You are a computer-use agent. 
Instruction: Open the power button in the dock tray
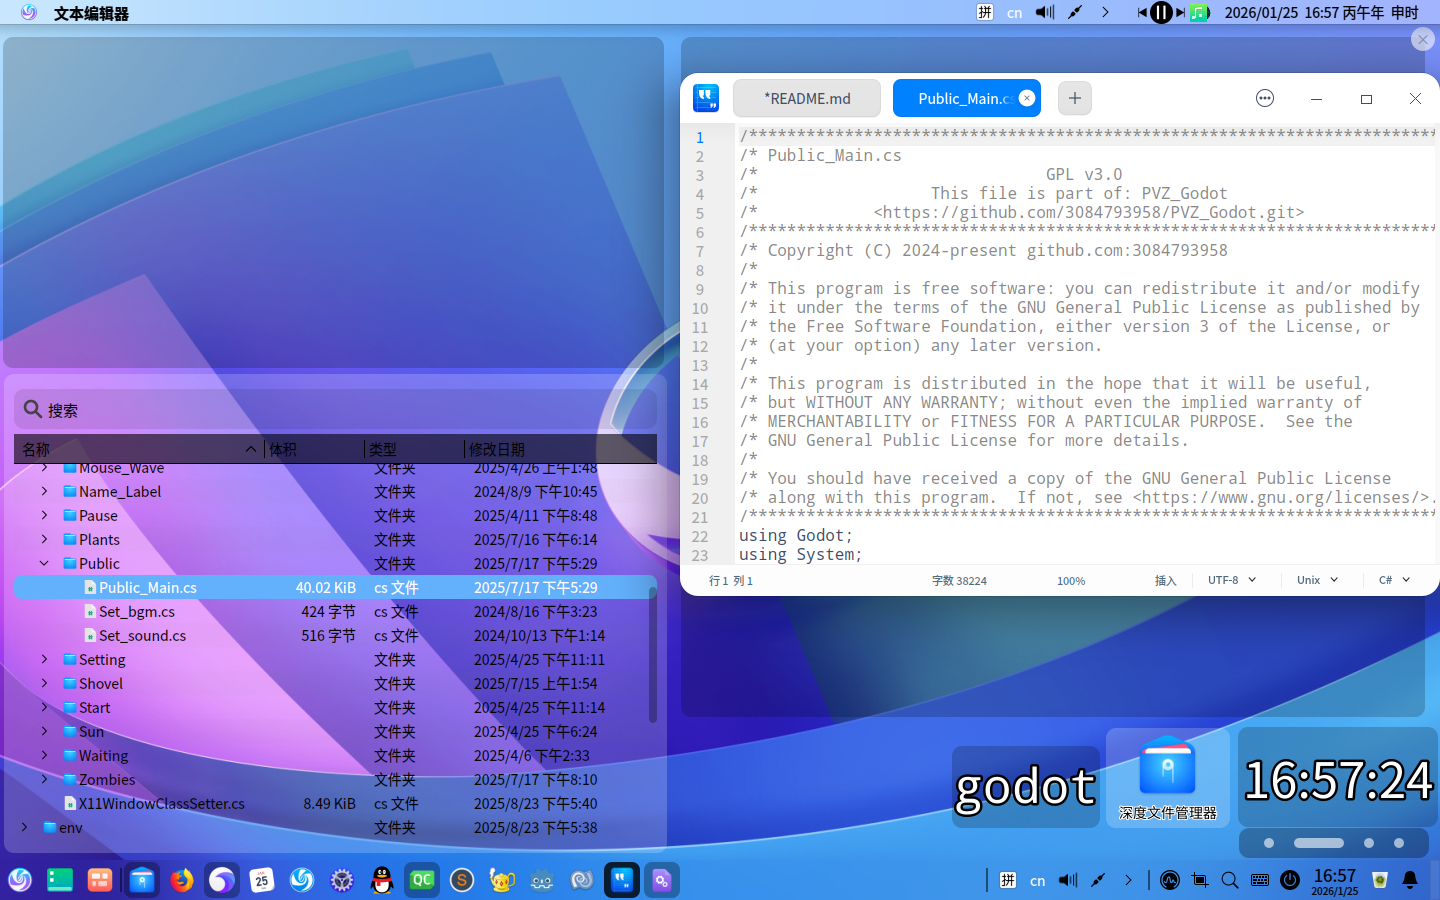pos(1290,880)
